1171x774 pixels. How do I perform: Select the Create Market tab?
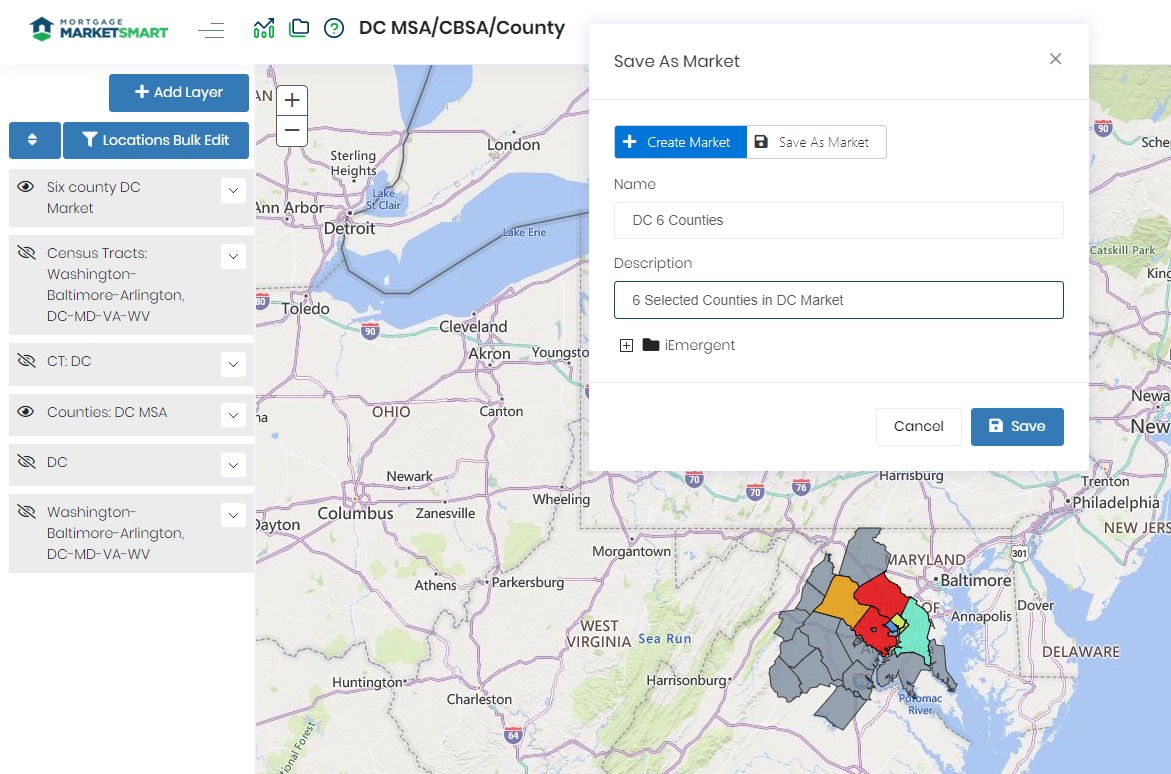[680, 142]
